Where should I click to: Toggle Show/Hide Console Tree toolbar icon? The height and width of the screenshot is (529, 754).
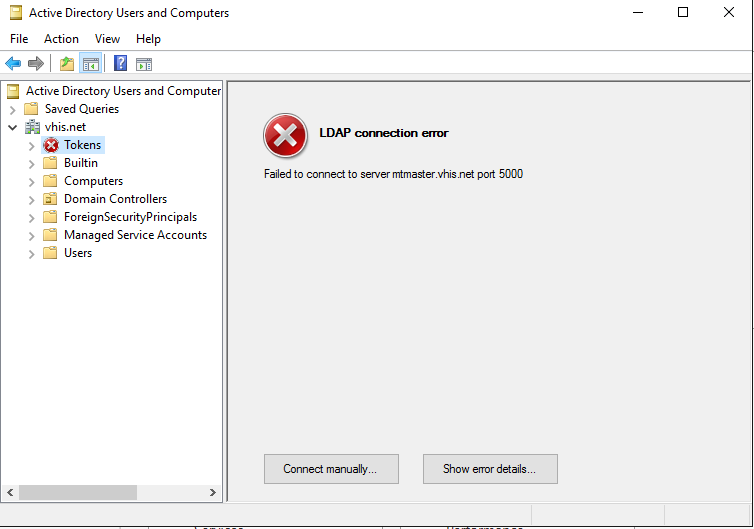91,63
